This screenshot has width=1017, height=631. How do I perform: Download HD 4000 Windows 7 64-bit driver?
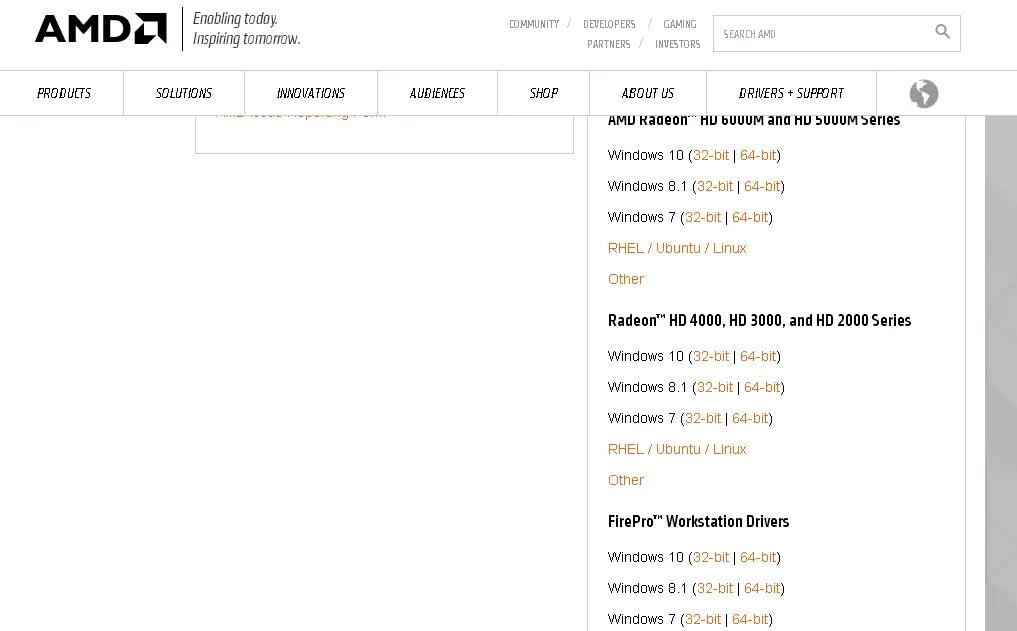coord(750,419)
